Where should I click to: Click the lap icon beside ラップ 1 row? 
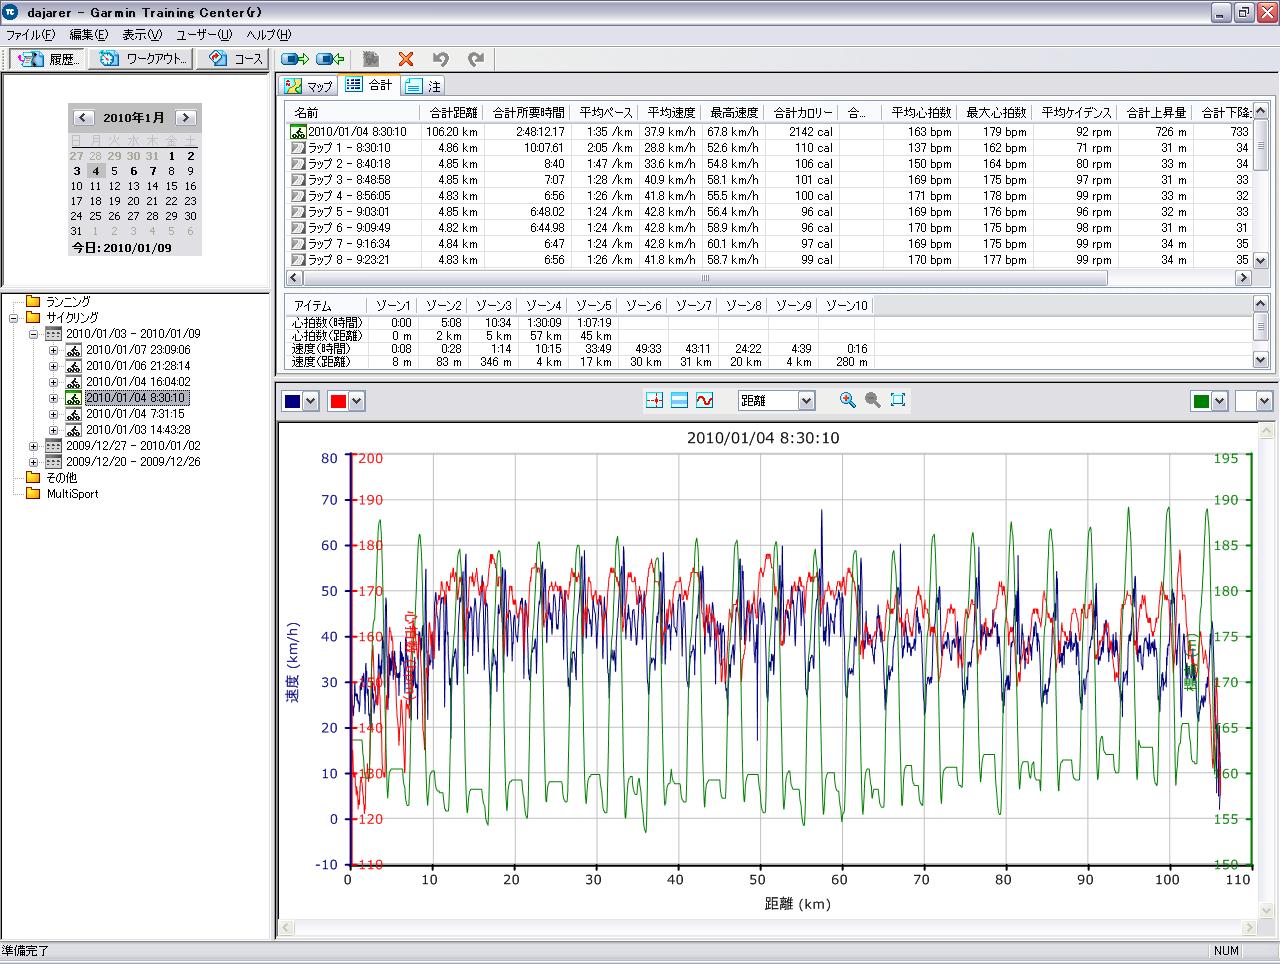click(x=298, y=148)
